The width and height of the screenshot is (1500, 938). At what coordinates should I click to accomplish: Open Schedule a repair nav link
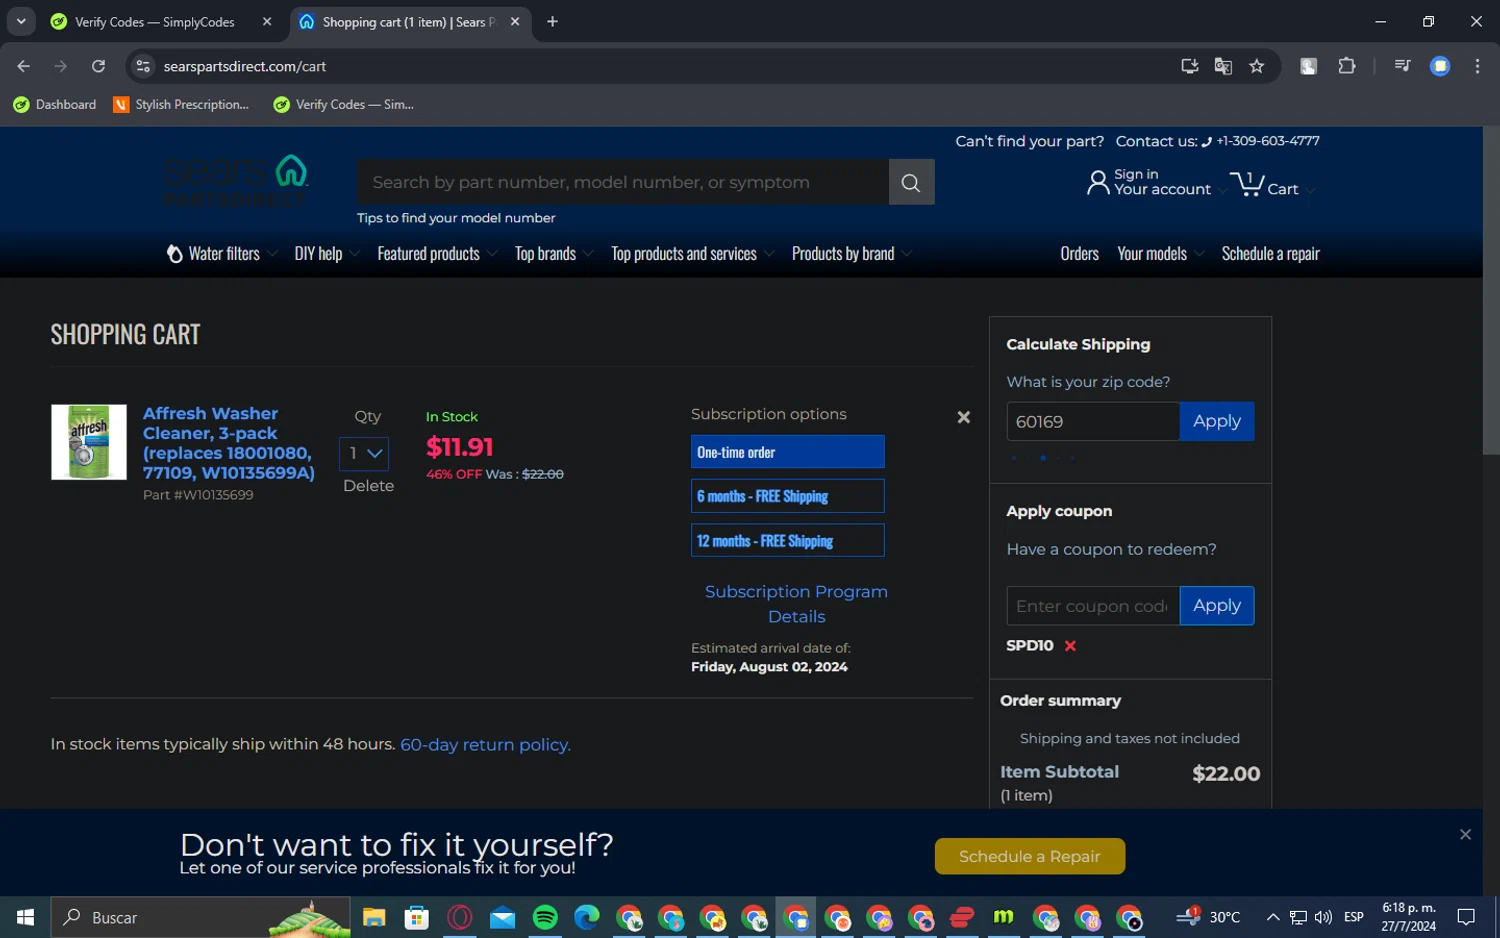coord(1270,254)
